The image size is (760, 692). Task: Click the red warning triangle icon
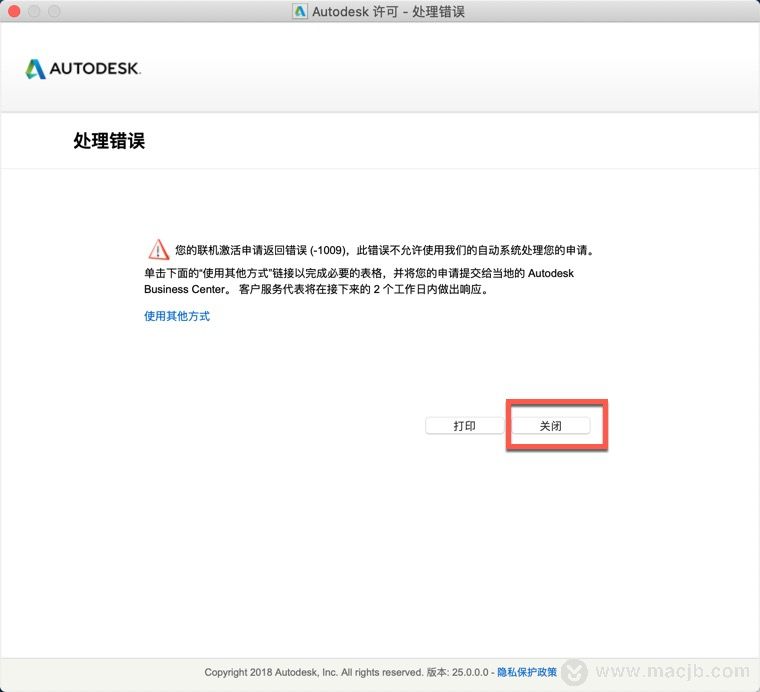pos(158,250)
